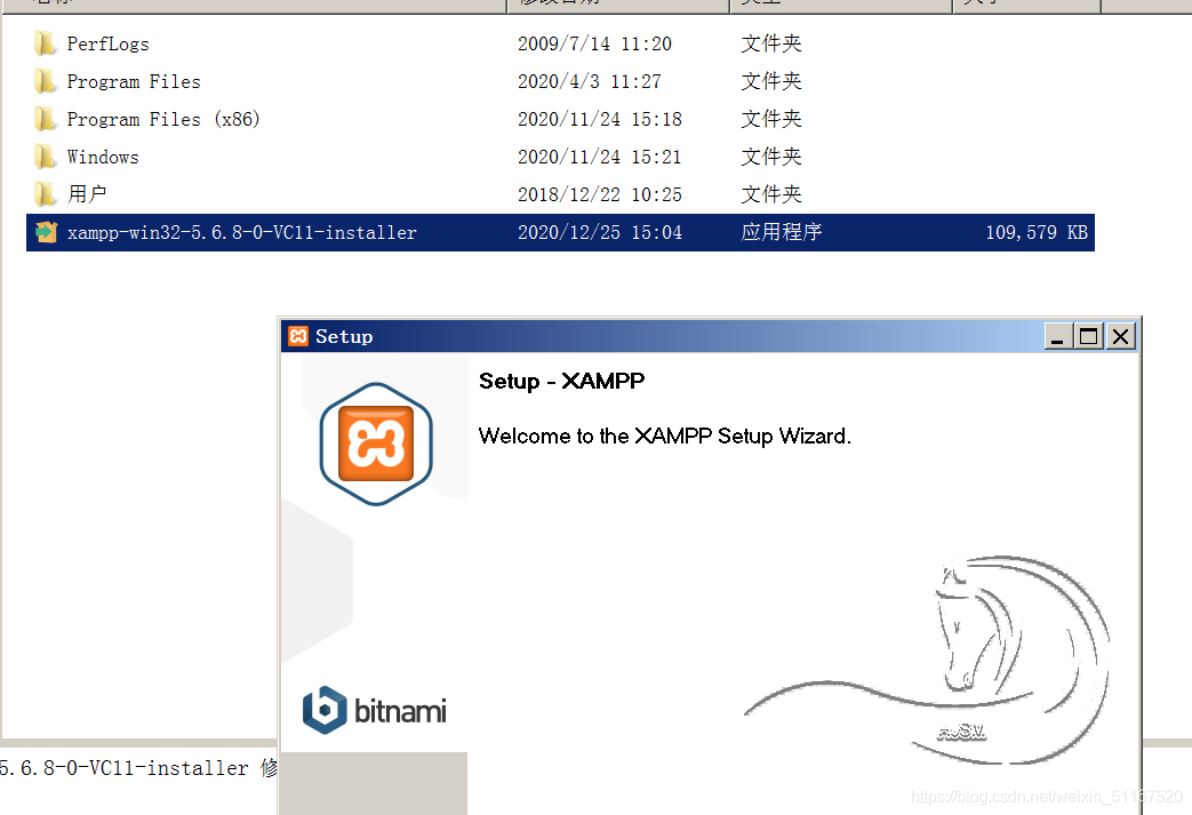Click installer name in Explorer details pane
The width and height of the screenshot is (1192, 815).
tap(124, 769)
